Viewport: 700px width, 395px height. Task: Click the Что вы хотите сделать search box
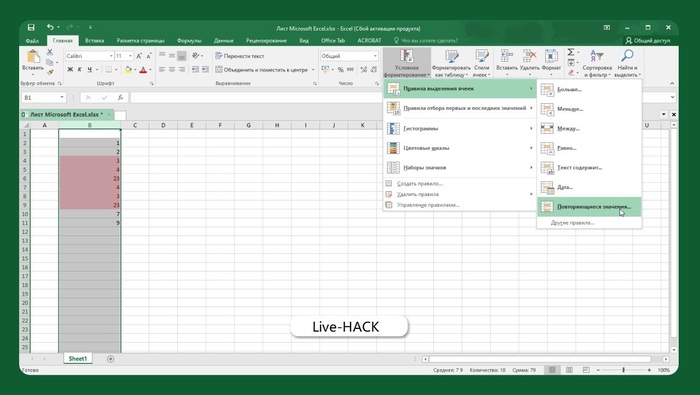point(425,41)
